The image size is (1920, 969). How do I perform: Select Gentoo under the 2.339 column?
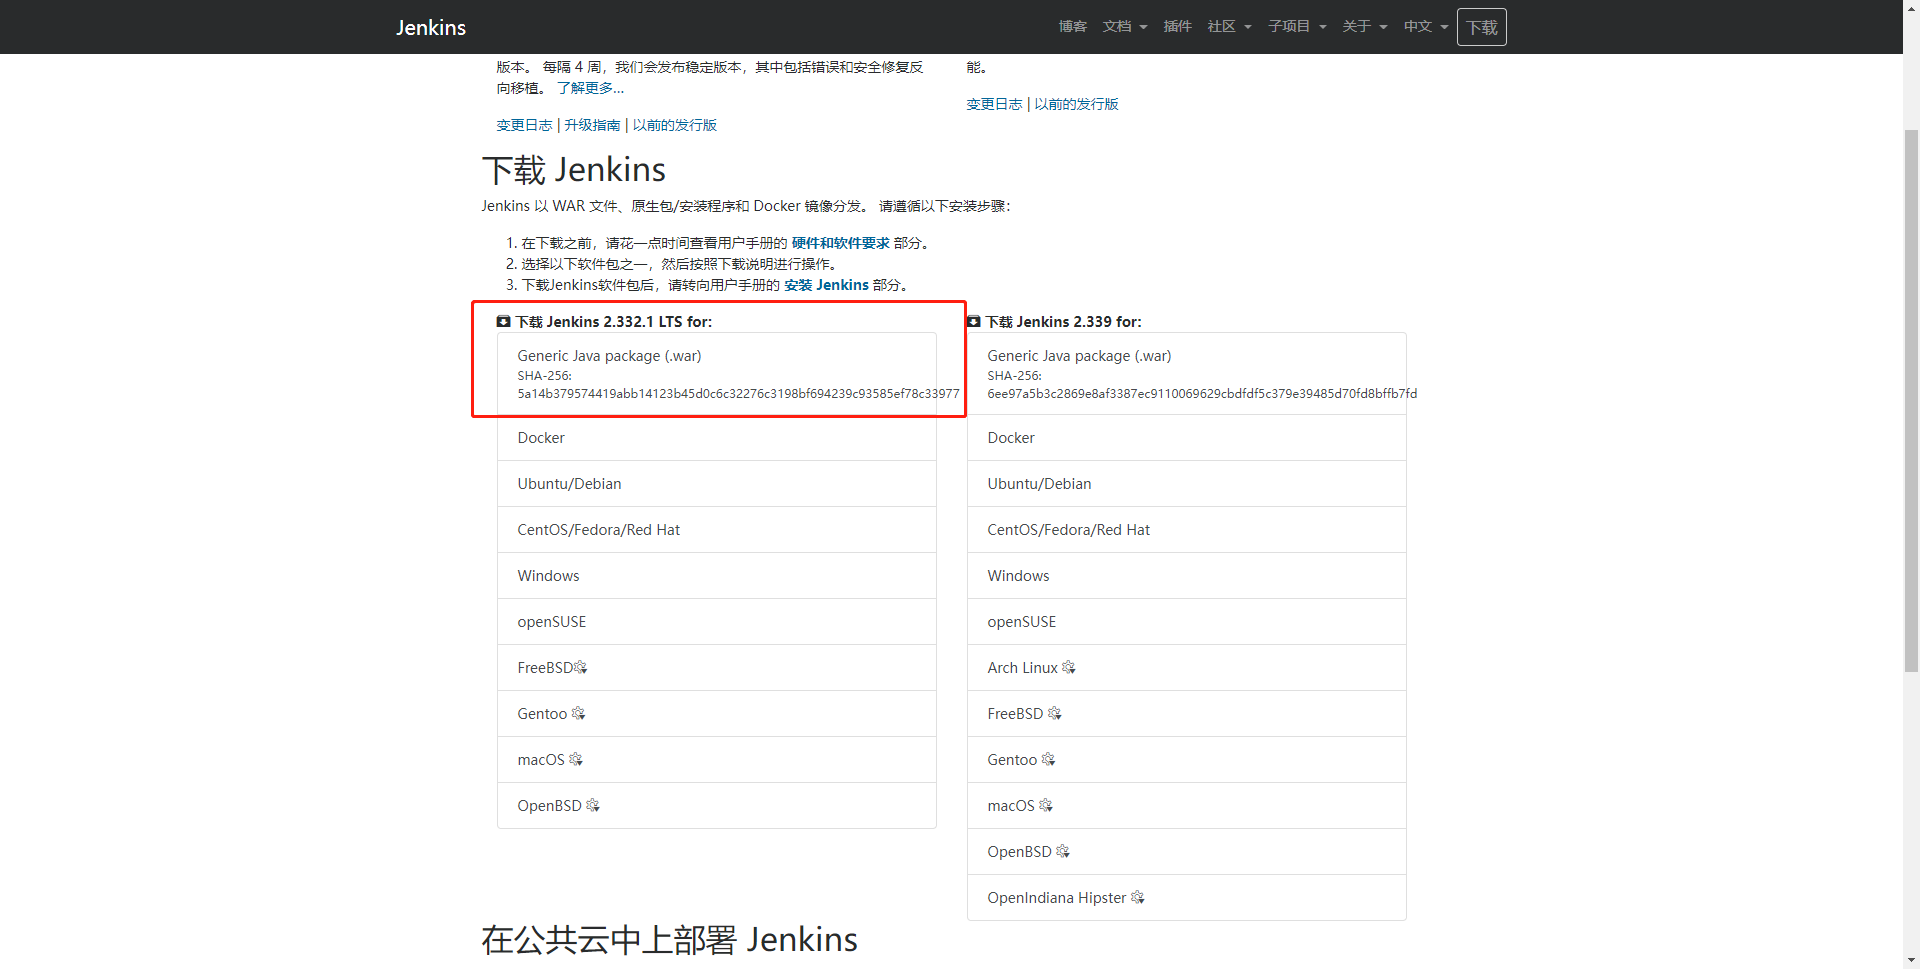point(1186,760)
